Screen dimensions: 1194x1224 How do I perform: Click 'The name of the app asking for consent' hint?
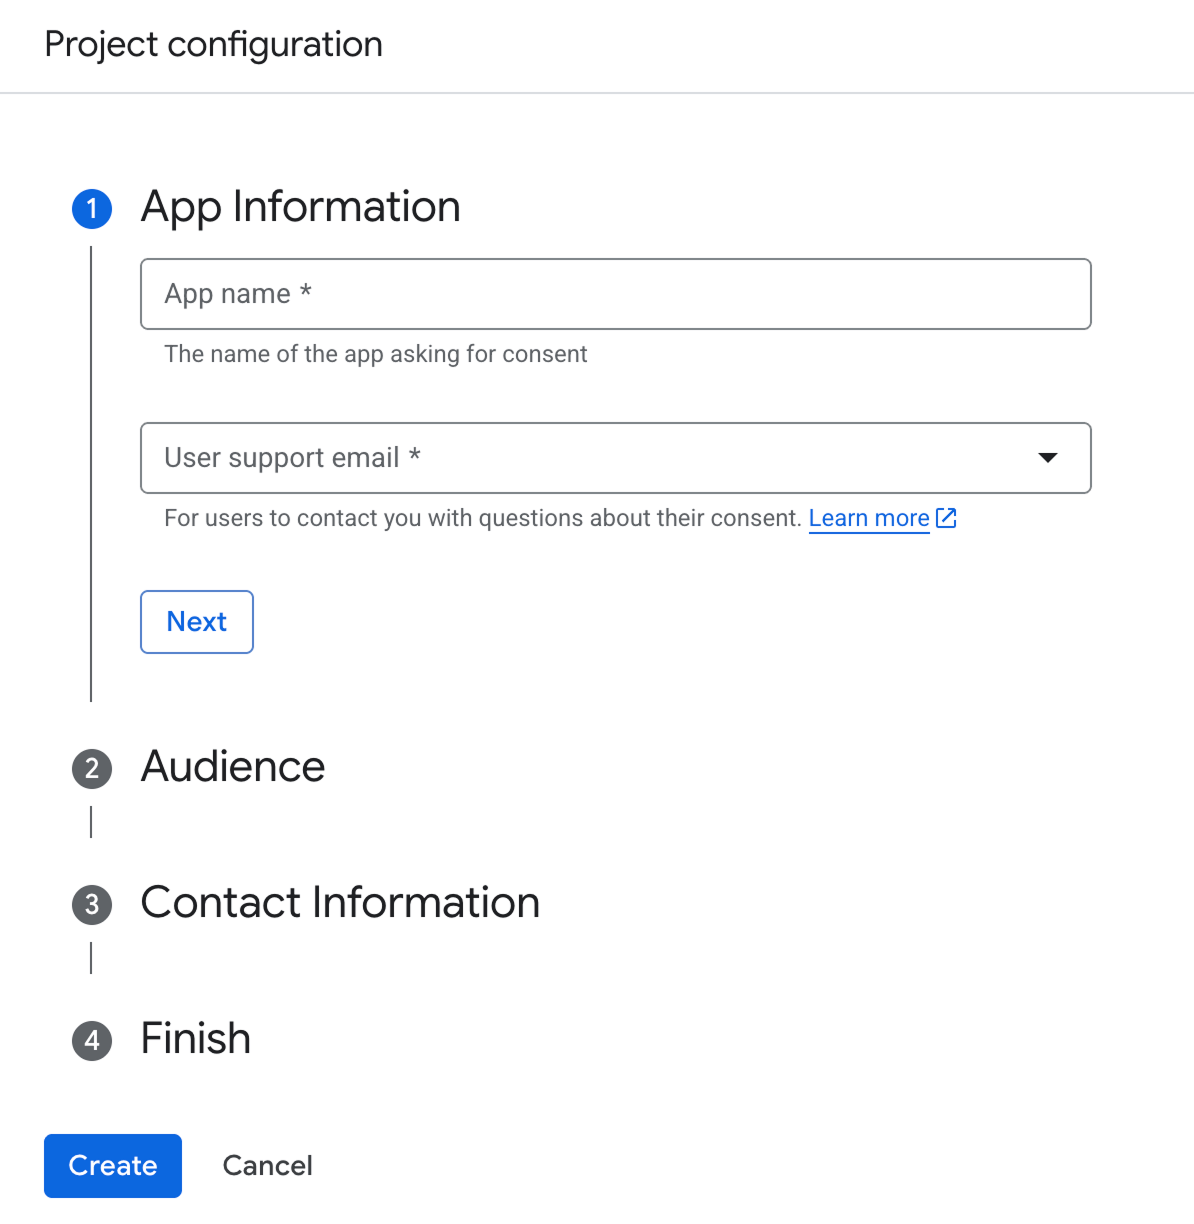coord(376,354)
